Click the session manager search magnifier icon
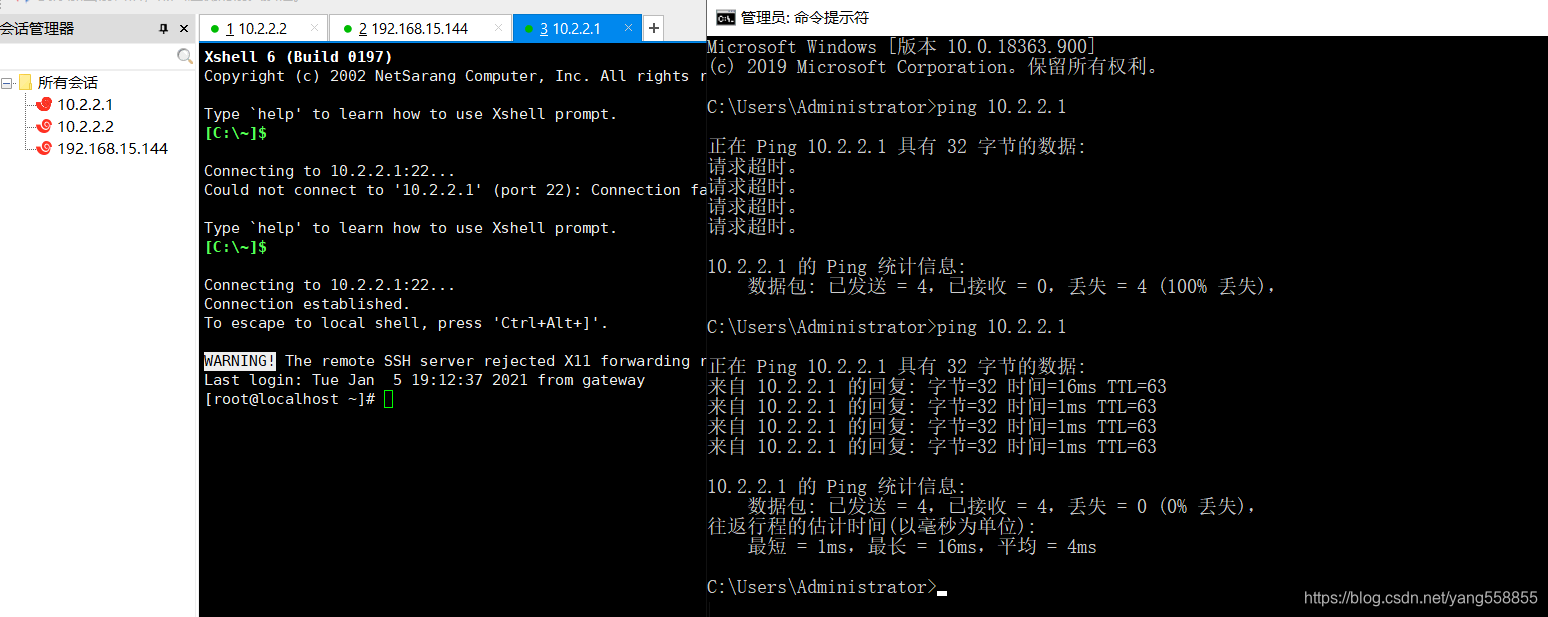The image size is (1548, 617). [184, 56]
